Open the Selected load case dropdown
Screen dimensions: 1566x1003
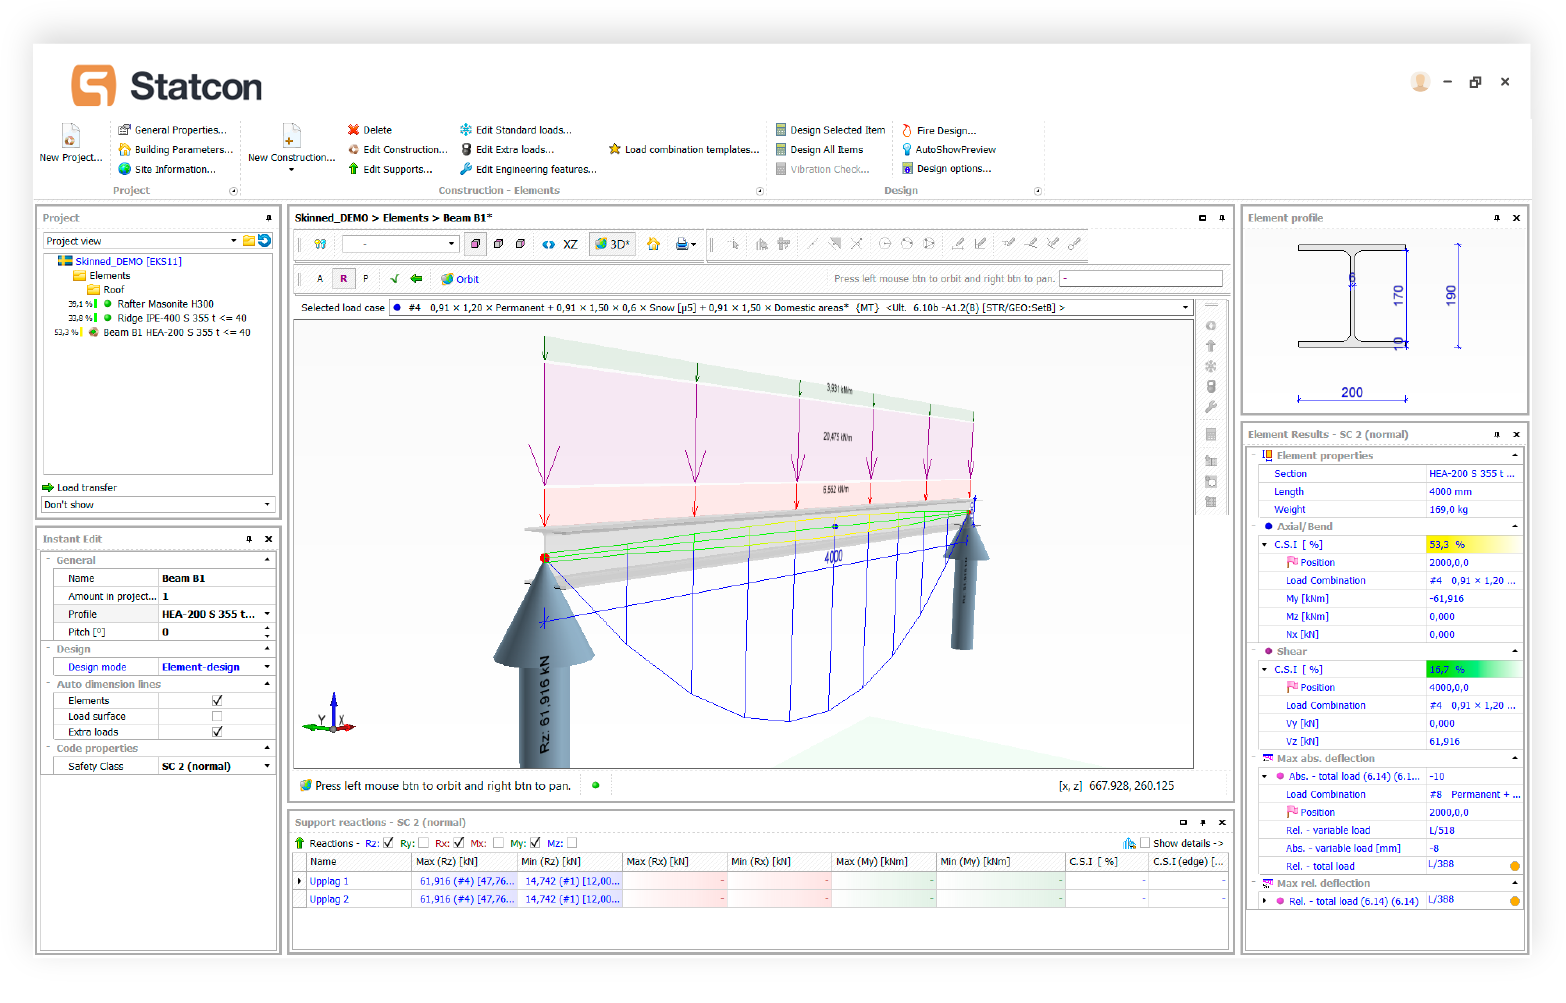1186,308
